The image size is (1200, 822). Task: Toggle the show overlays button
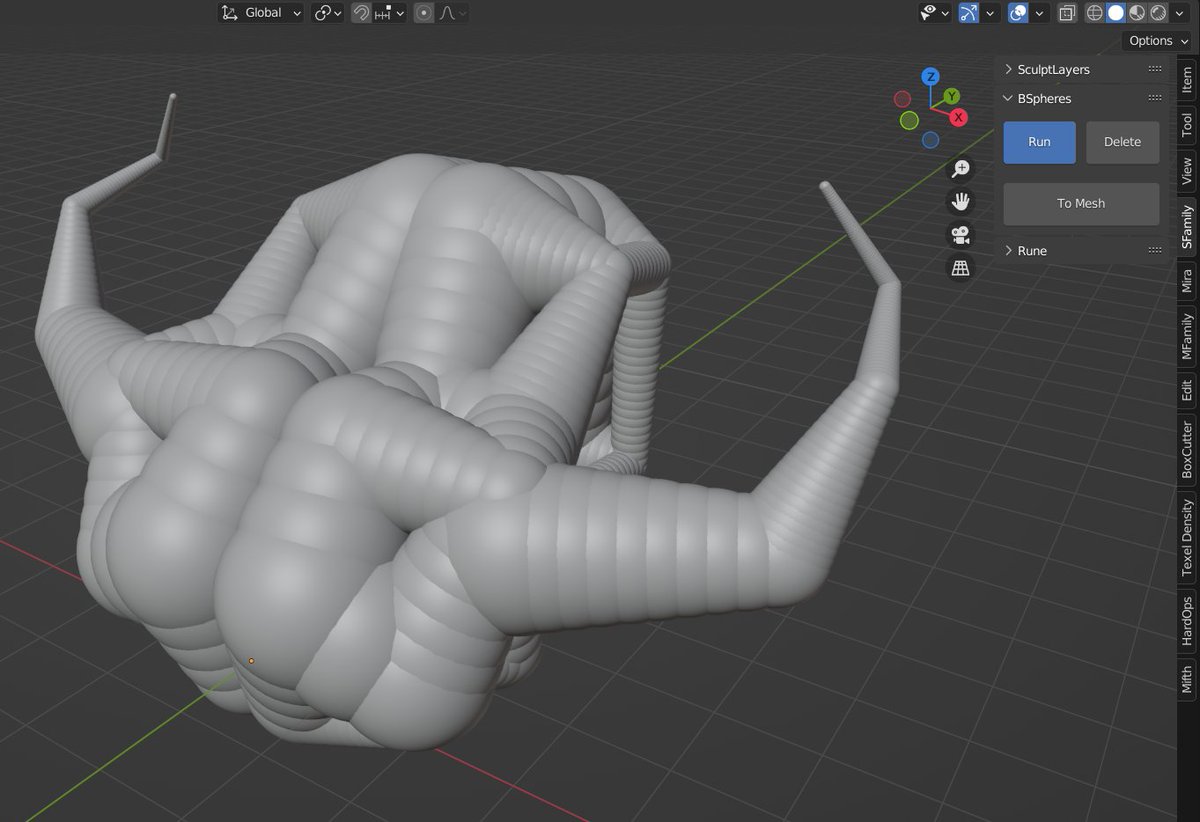[x=1018, y=13]
